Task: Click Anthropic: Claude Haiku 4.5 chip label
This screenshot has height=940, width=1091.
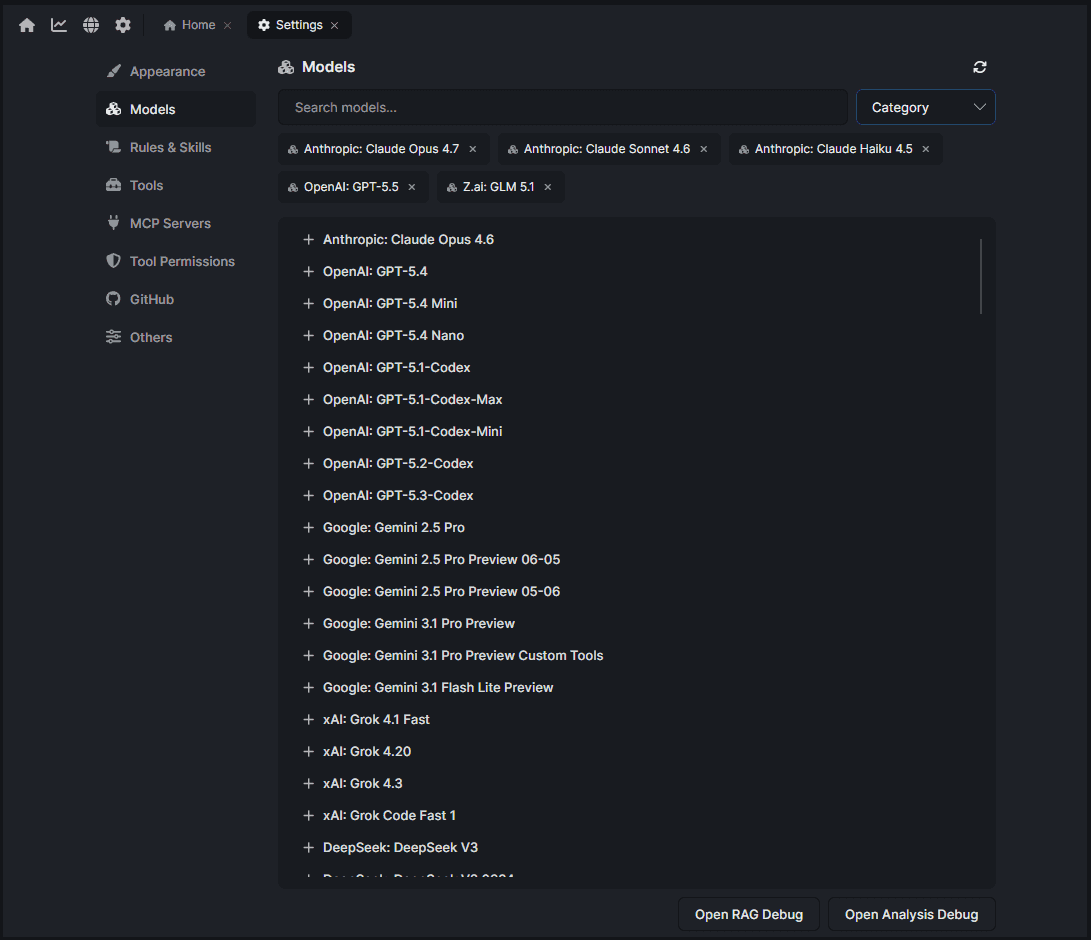Action: point(834,149)
